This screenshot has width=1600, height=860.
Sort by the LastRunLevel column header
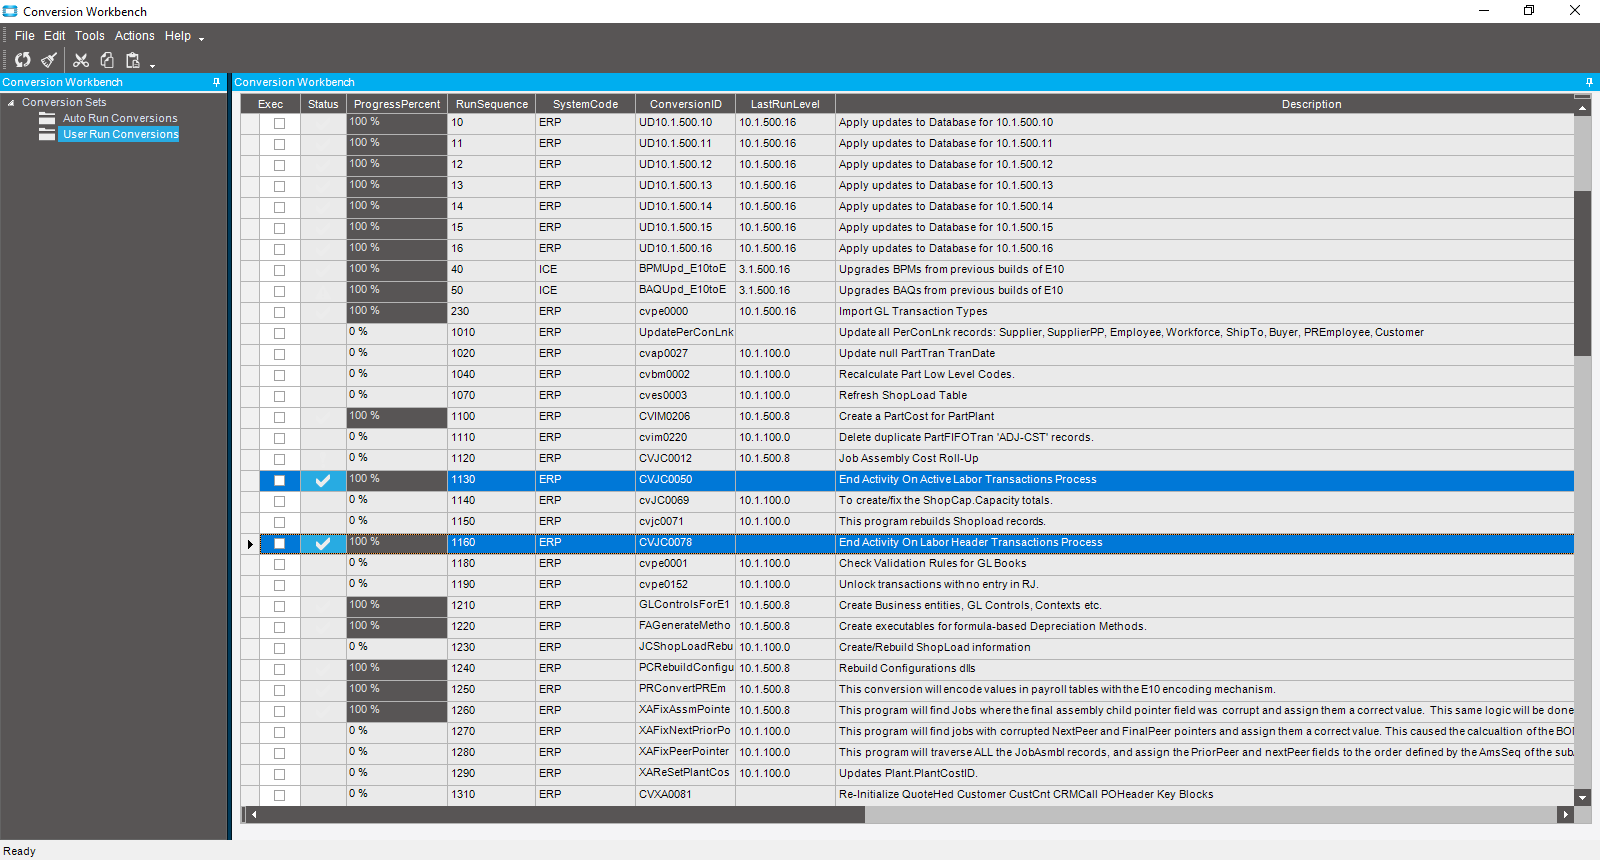coord(785,104)
